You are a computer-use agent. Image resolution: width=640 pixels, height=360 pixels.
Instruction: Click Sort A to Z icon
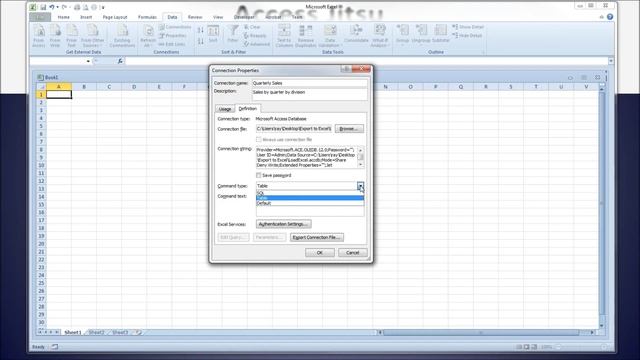[200, 31]
